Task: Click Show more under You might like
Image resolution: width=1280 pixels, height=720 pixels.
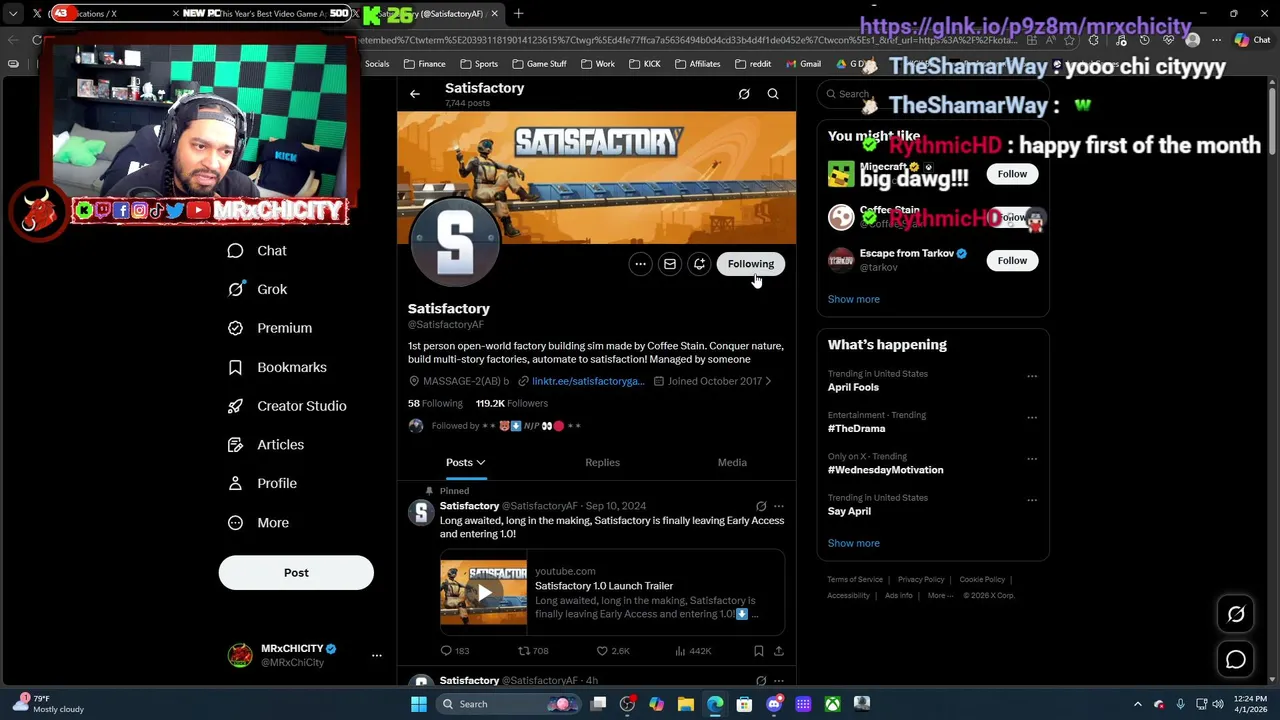Action: pos(854,299)
